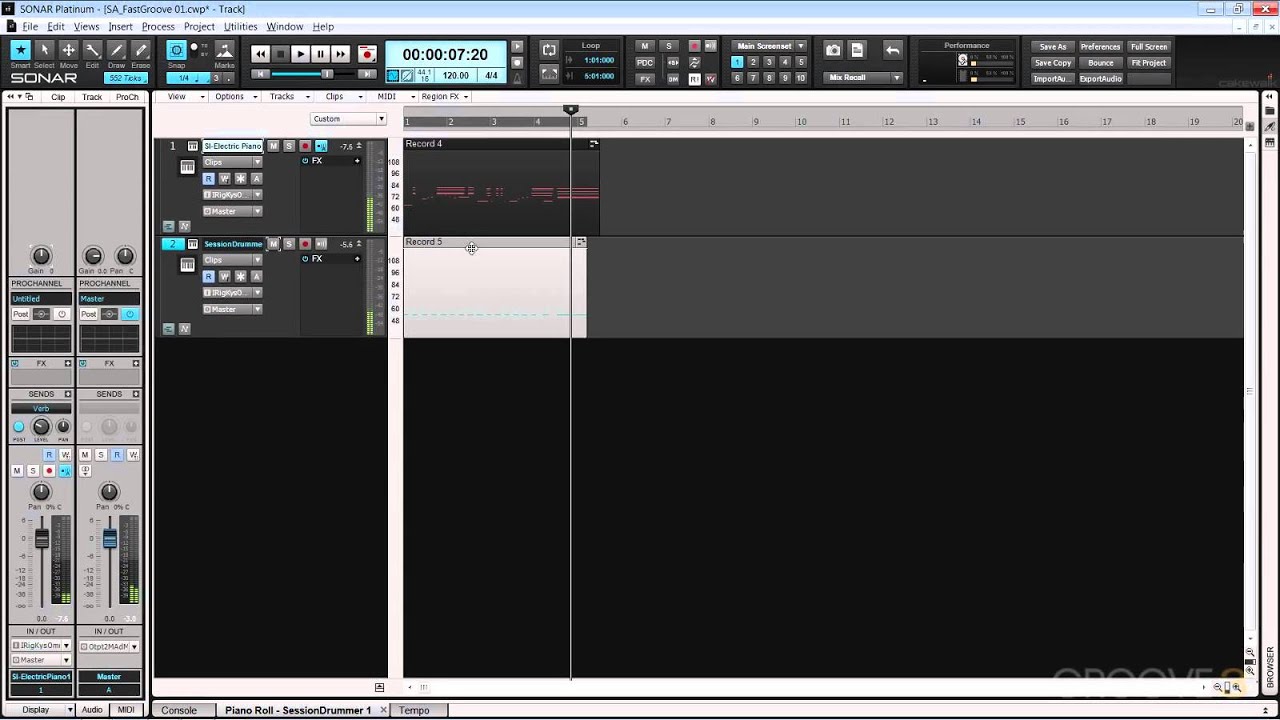
Task: Select screenset 2
Action: [753, 62]
